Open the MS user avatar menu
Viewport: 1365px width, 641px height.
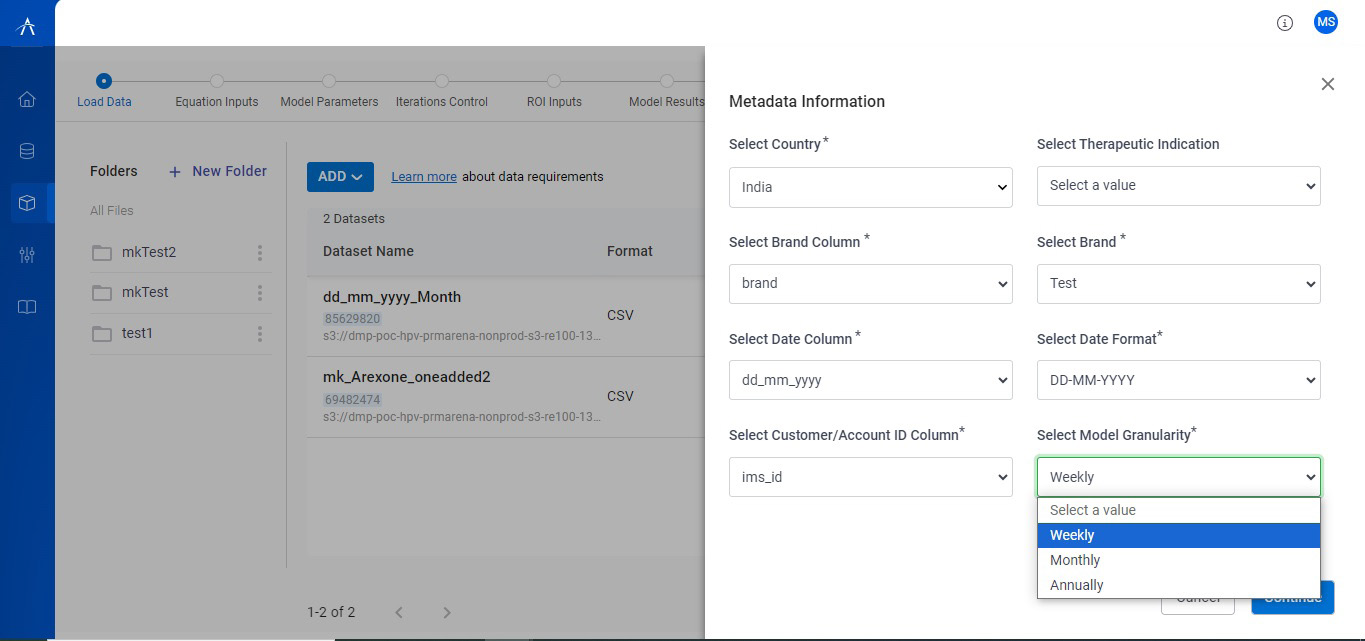pos(1325,22)
